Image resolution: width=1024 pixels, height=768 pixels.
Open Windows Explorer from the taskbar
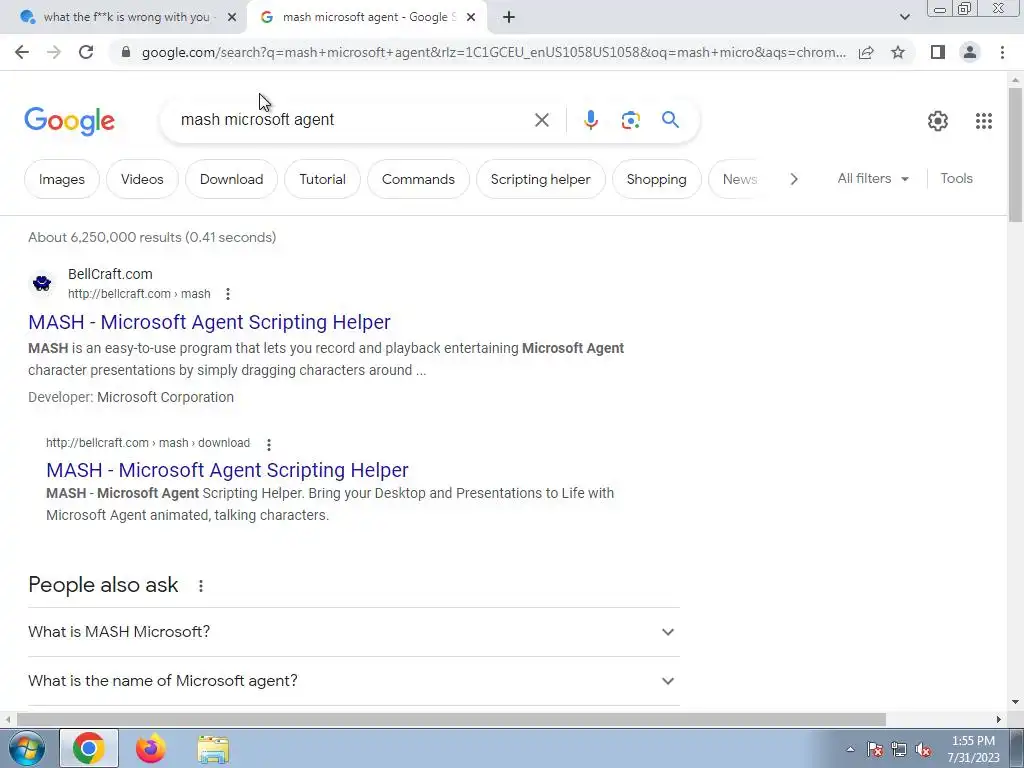click(213, 749)
